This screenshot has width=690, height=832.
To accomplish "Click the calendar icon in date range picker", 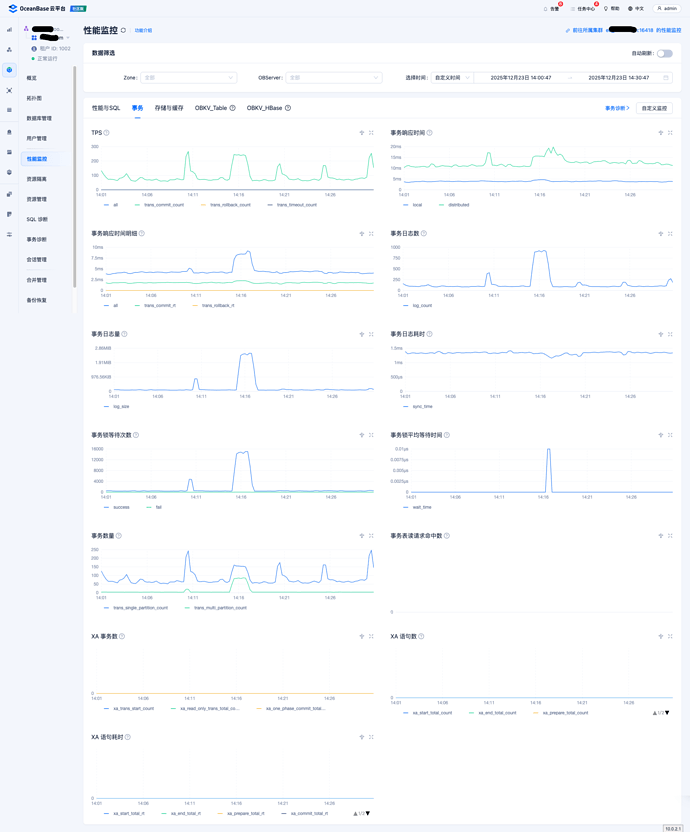I will [666, 77].
